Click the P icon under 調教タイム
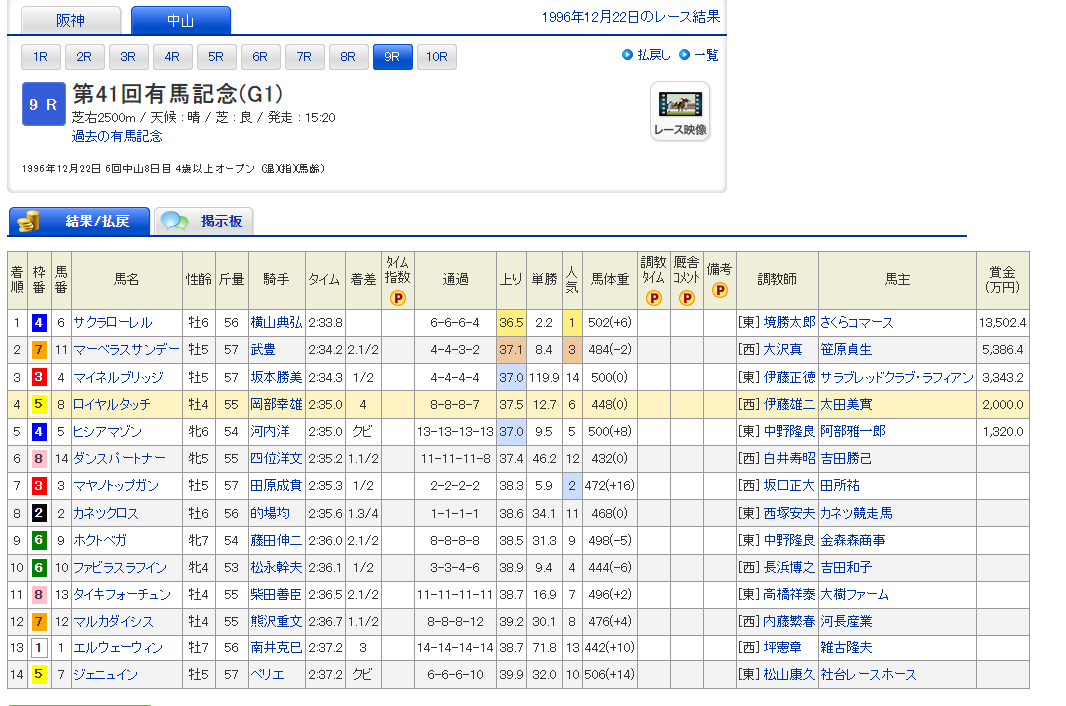This screenshot has height=706, width=1066. click(x=654, y=298)
